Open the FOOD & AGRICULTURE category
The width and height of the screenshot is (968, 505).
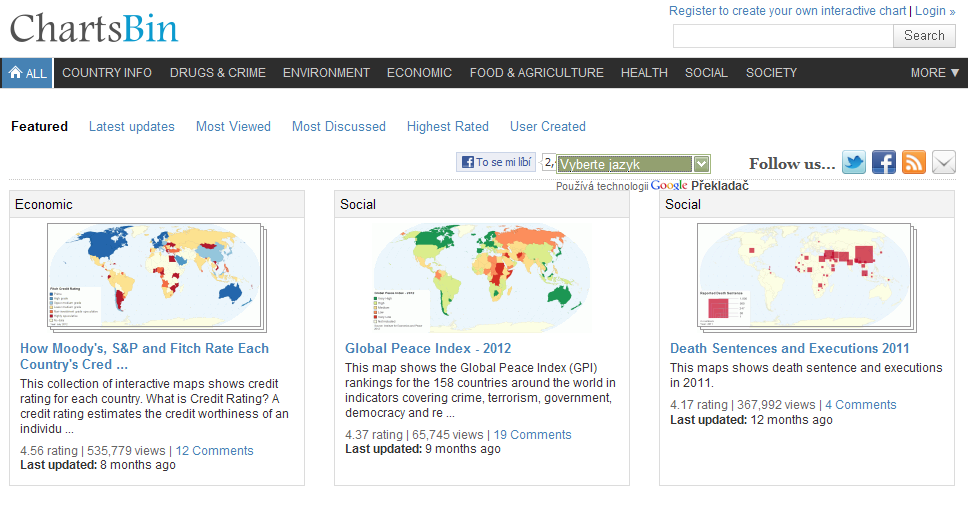tap(536, 73)
